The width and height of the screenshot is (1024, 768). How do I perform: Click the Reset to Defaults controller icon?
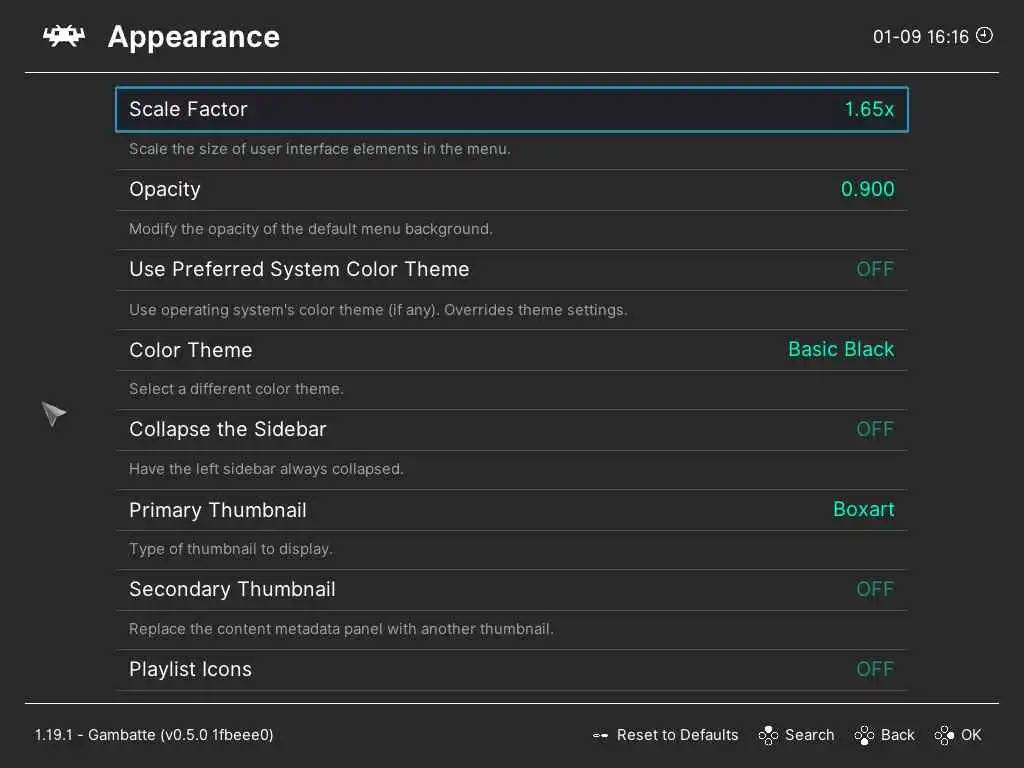coord(600,735)
